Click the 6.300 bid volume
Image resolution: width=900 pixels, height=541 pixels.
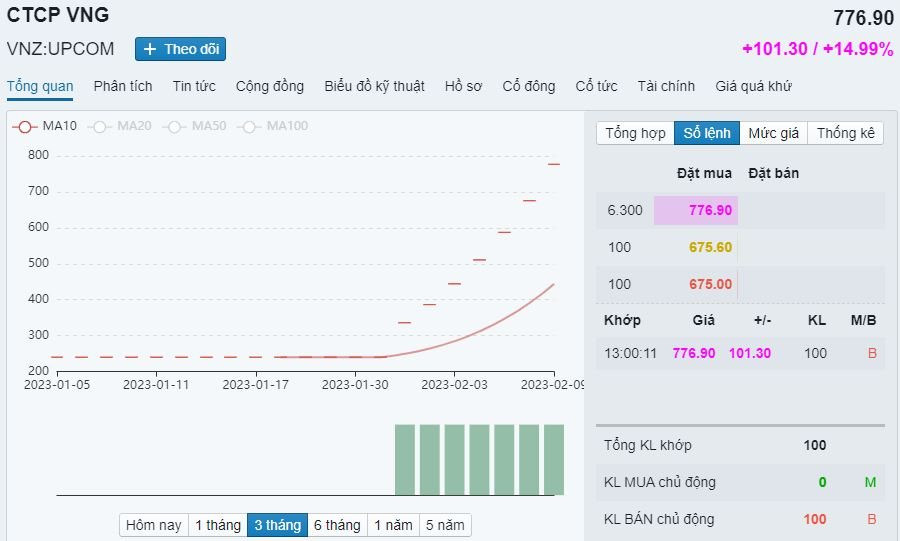tap(625, 211)
